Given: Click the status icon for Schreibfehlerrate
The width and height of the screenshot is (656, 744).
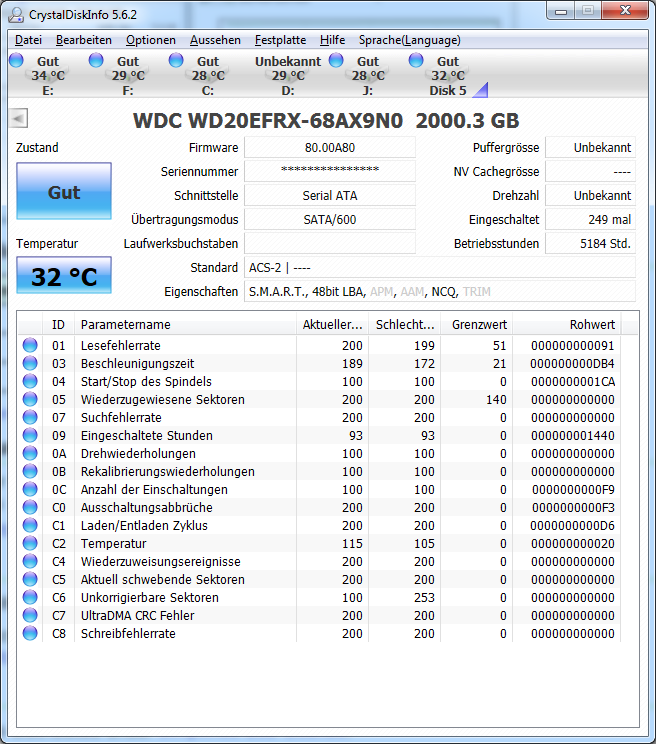Looking at the screenshot, I should 30,633.
